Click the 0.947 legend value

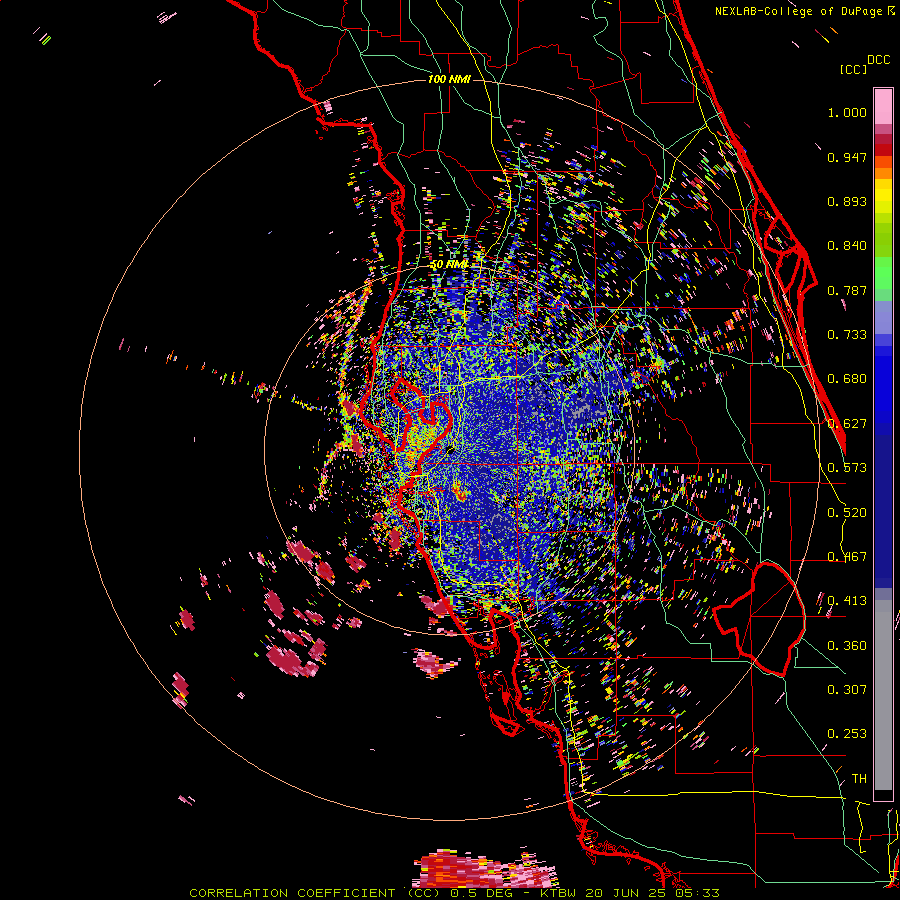(x=847, y=157)
